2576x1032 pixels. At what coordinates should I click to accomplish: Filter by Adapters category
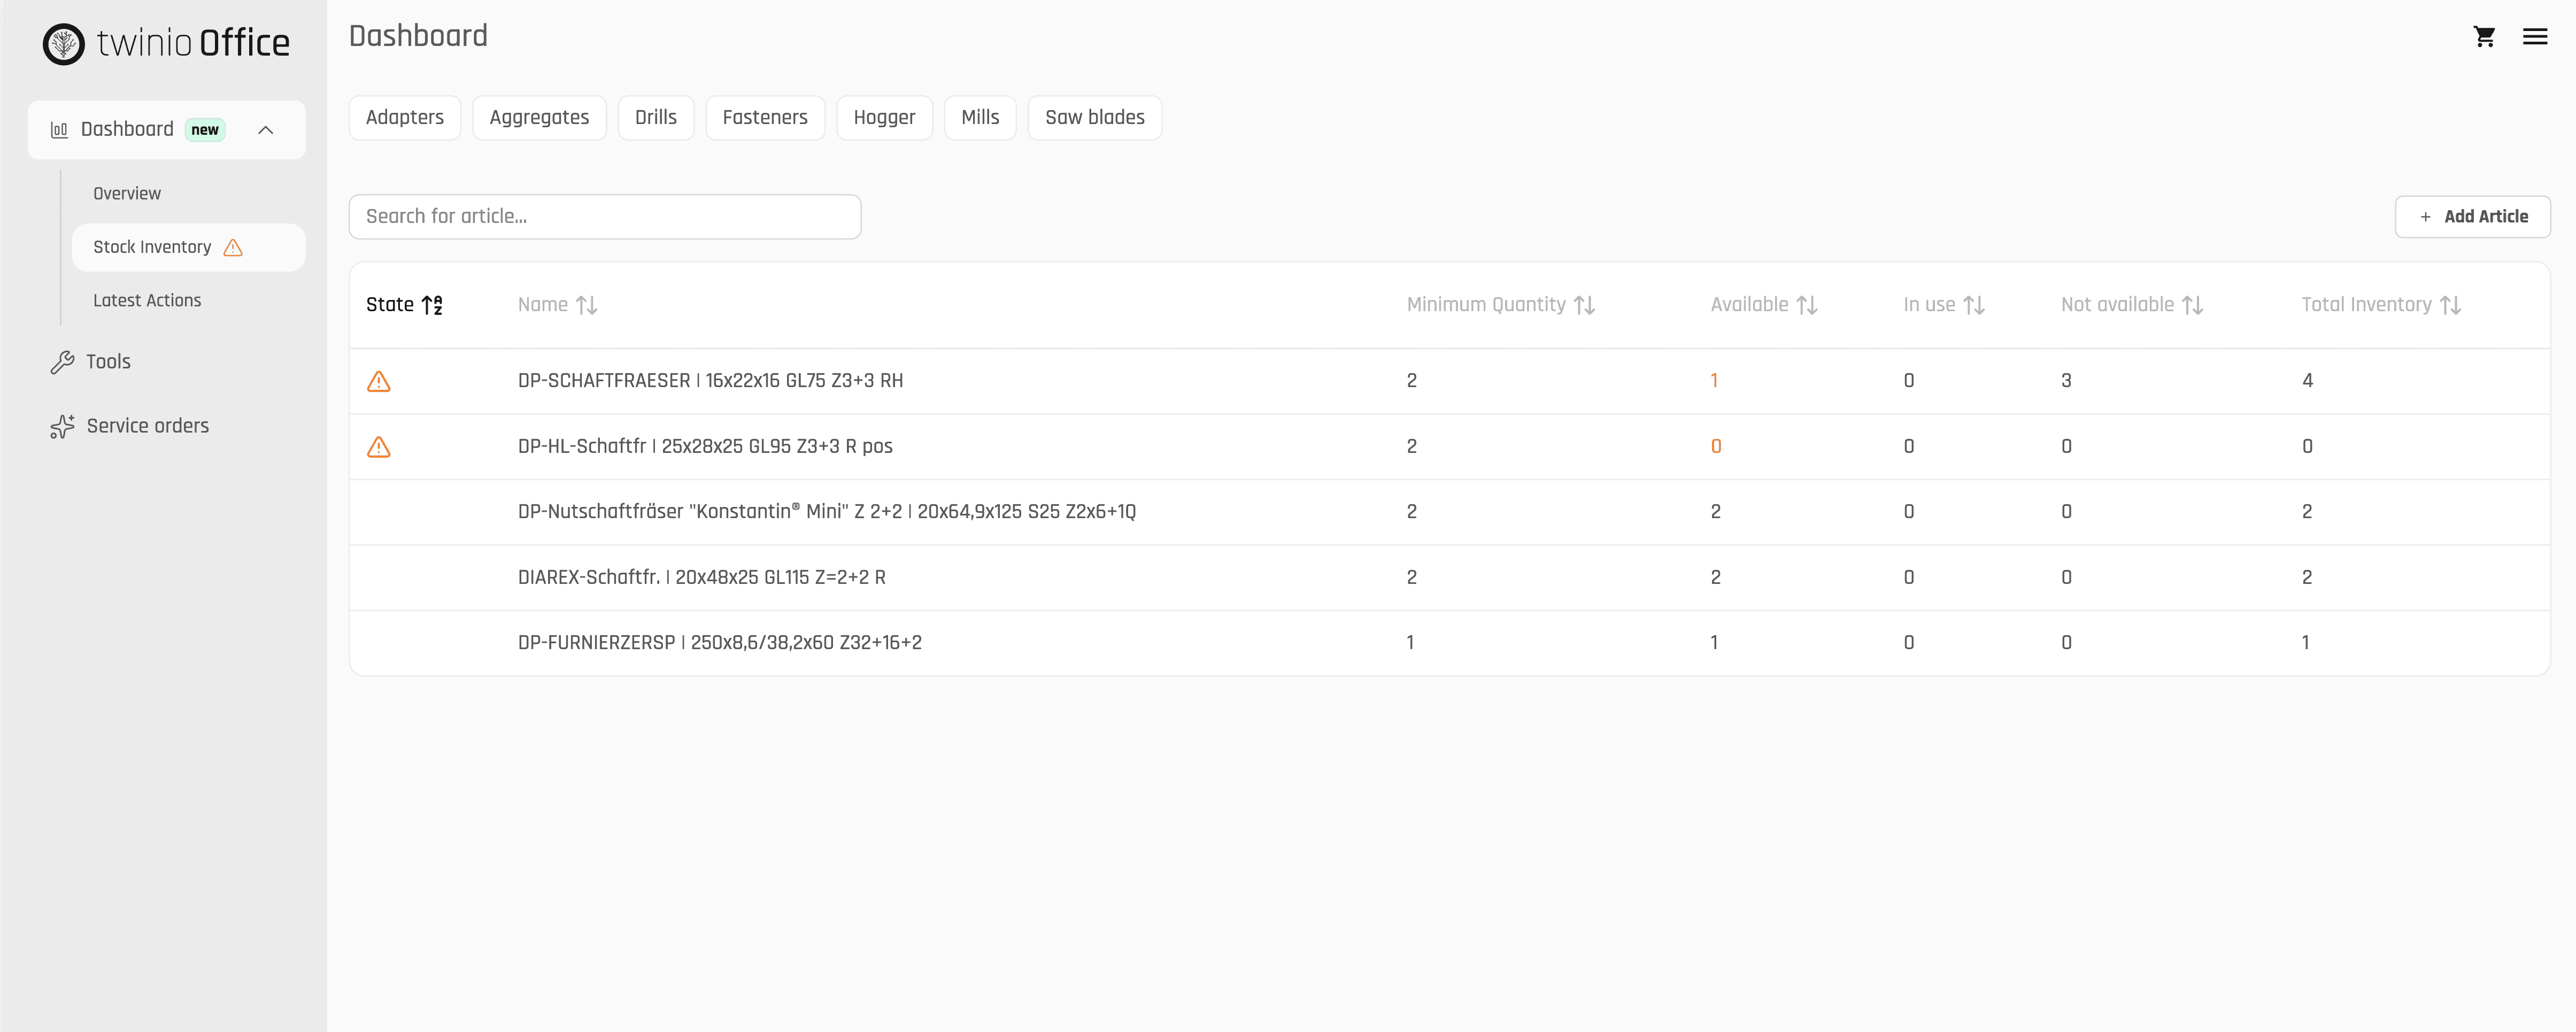pyautogui.click(x=405, y=118)
